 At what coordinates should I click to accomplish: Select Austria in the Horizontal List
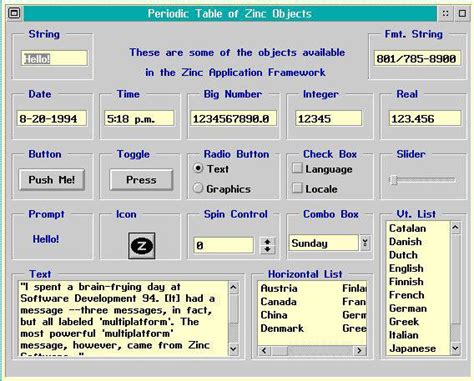279,288
